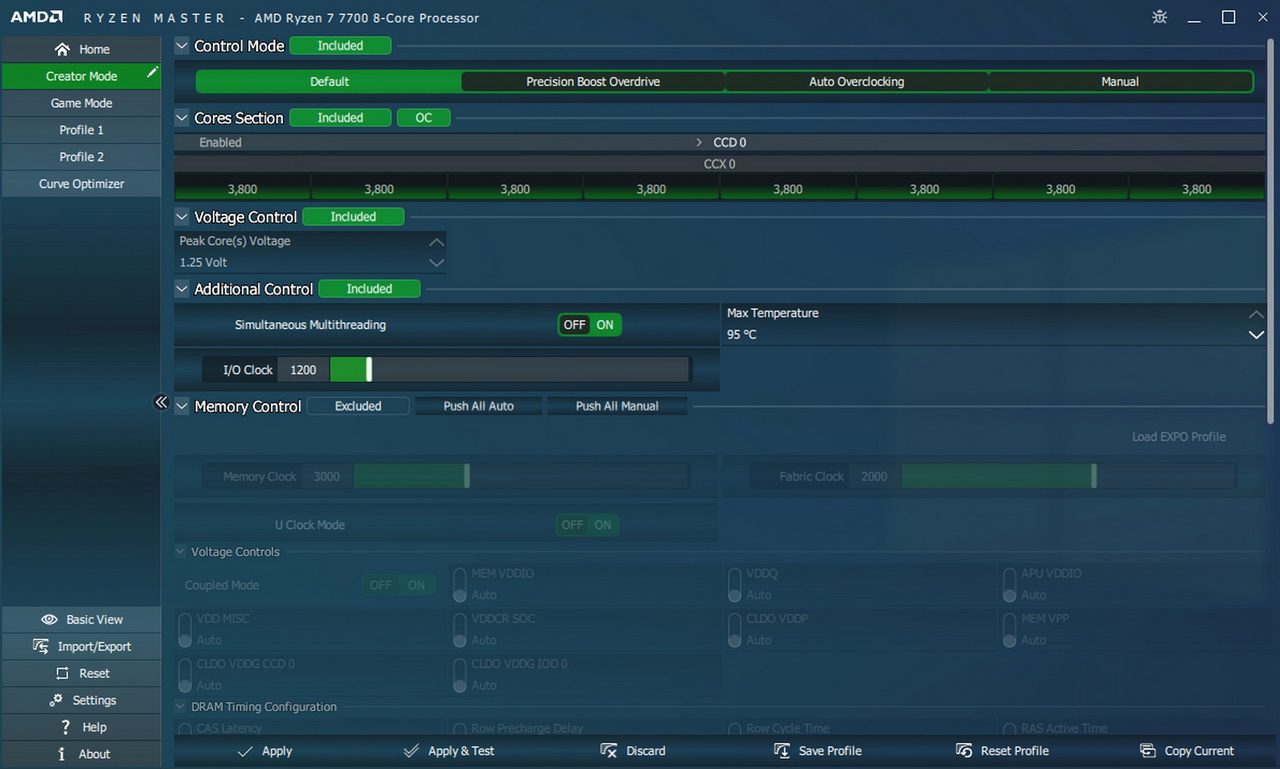Increase Peak Core(s) Voltage with up arrow
Viewport: 1280px width, 769px height.
click(436, 242)
